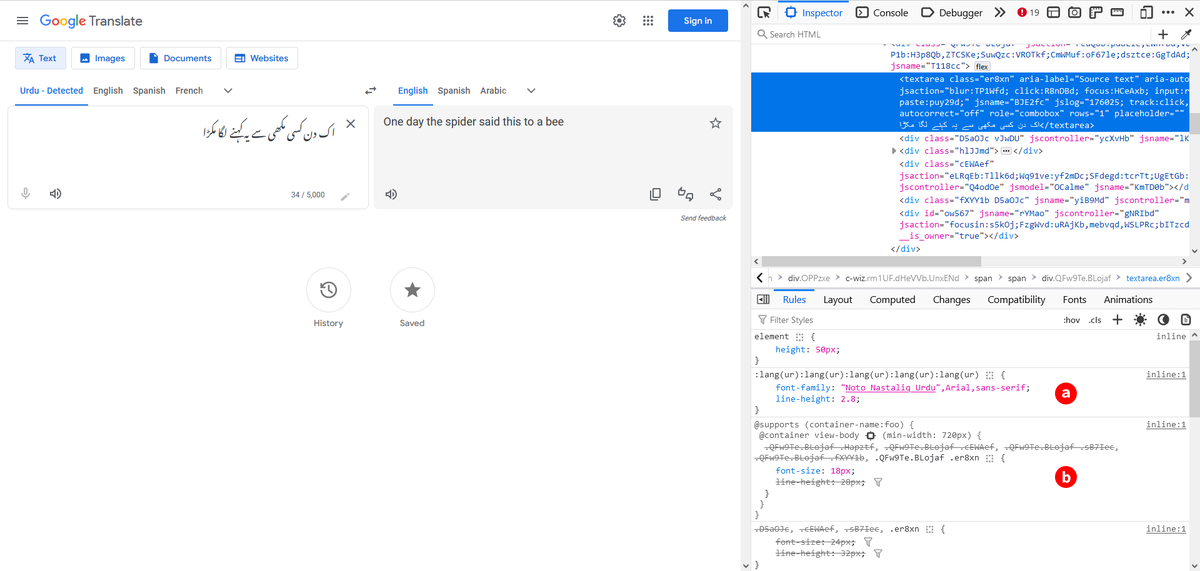Click the Send feedback link
Screen dimensions: 1200x571
(x=703, y=218)
